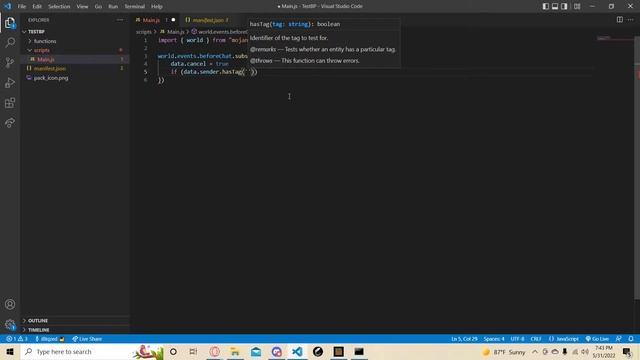This screenshot has width=640, height=360.
Task: Click the data.cancel line of code
Action: (x=199, y=64)
